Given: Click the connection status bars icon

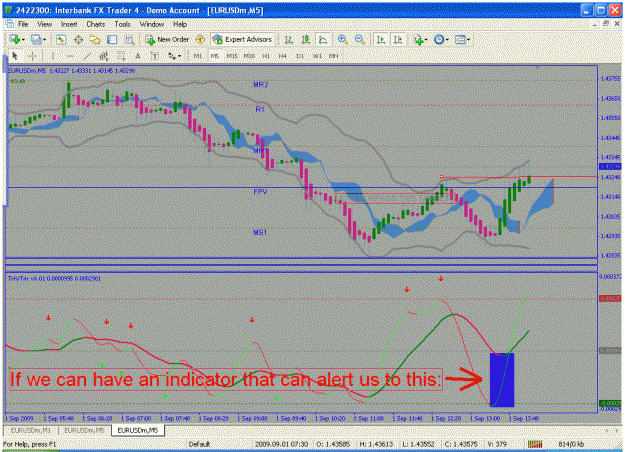Looking at the screenshot, I should [x=535, y=444].
